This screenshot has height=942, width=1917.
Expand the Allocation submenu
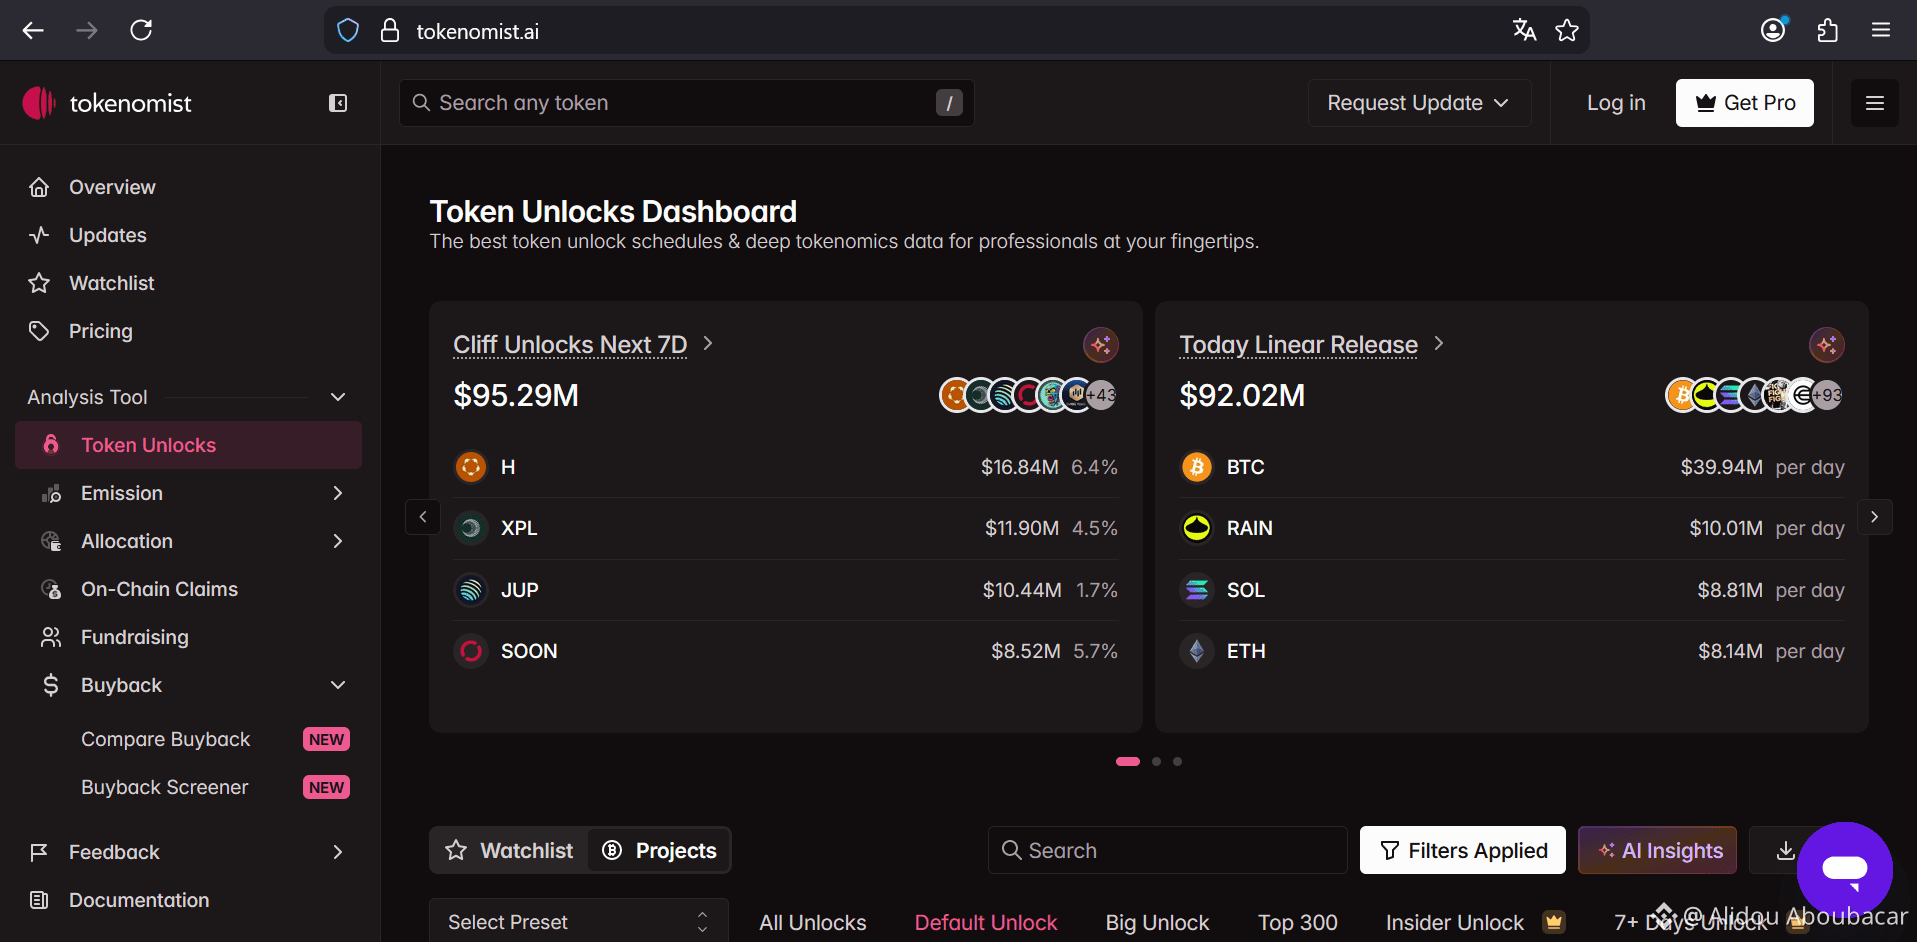pos(338,541)
